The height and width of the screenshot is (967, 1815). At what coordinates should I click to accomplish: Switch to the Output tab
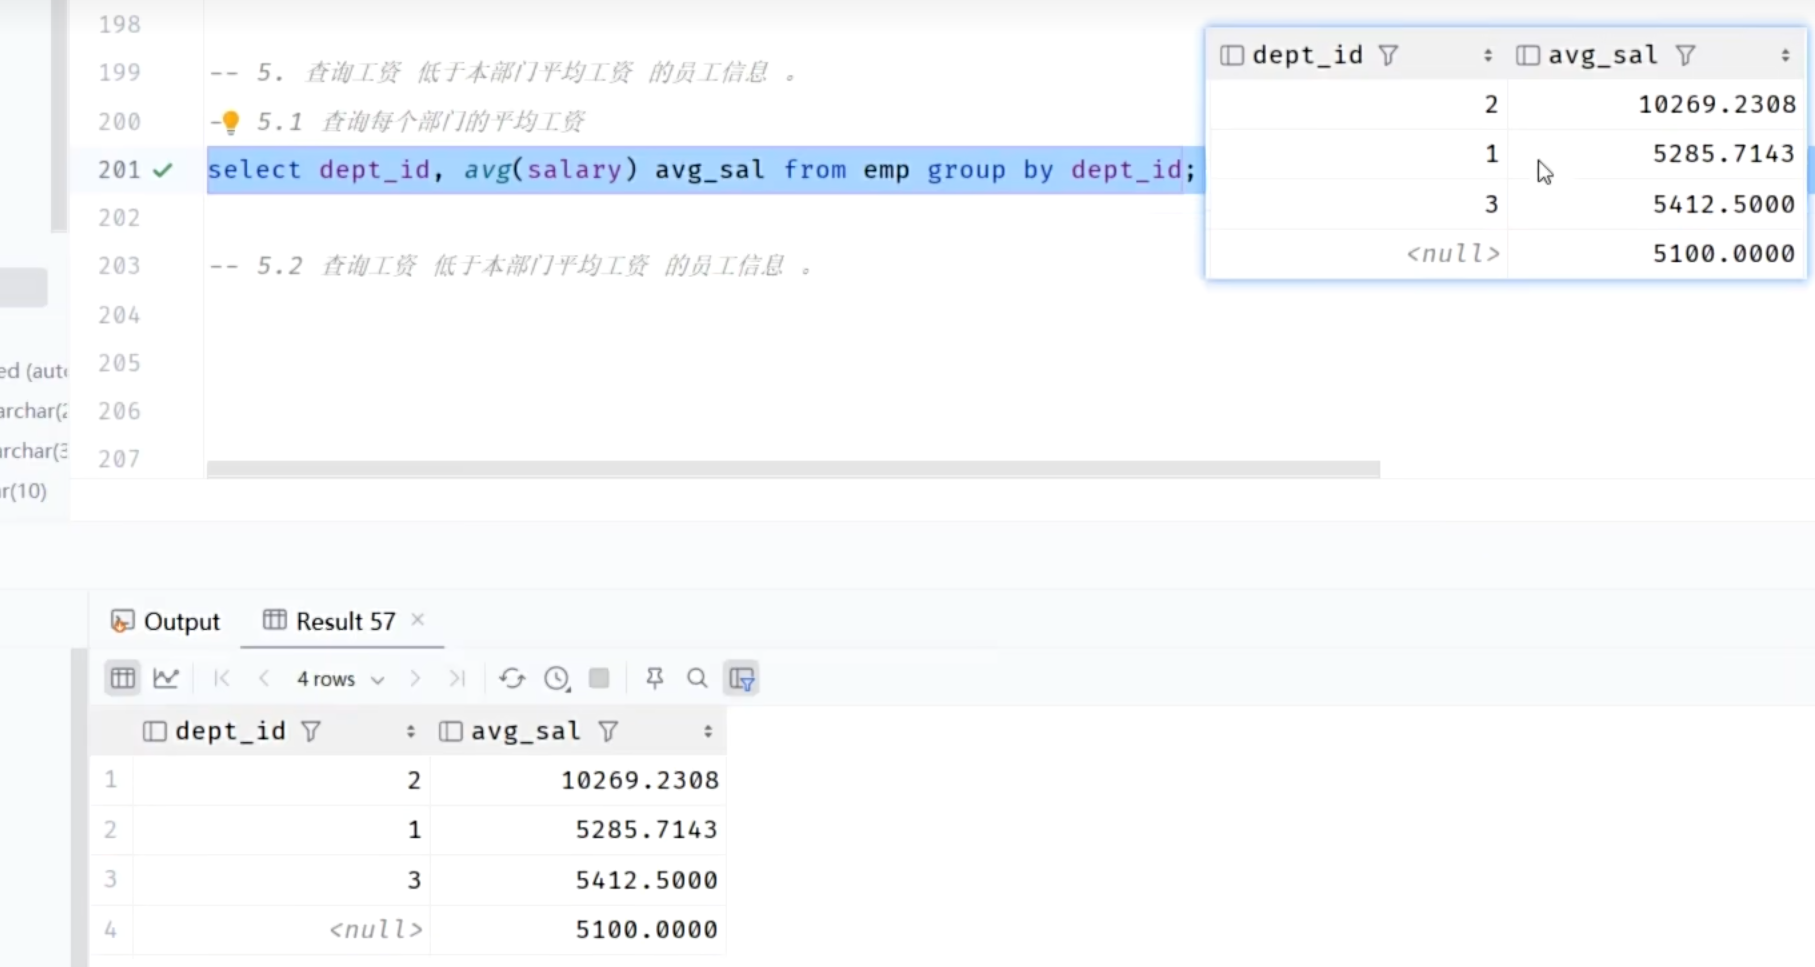(x=166, y=621)
